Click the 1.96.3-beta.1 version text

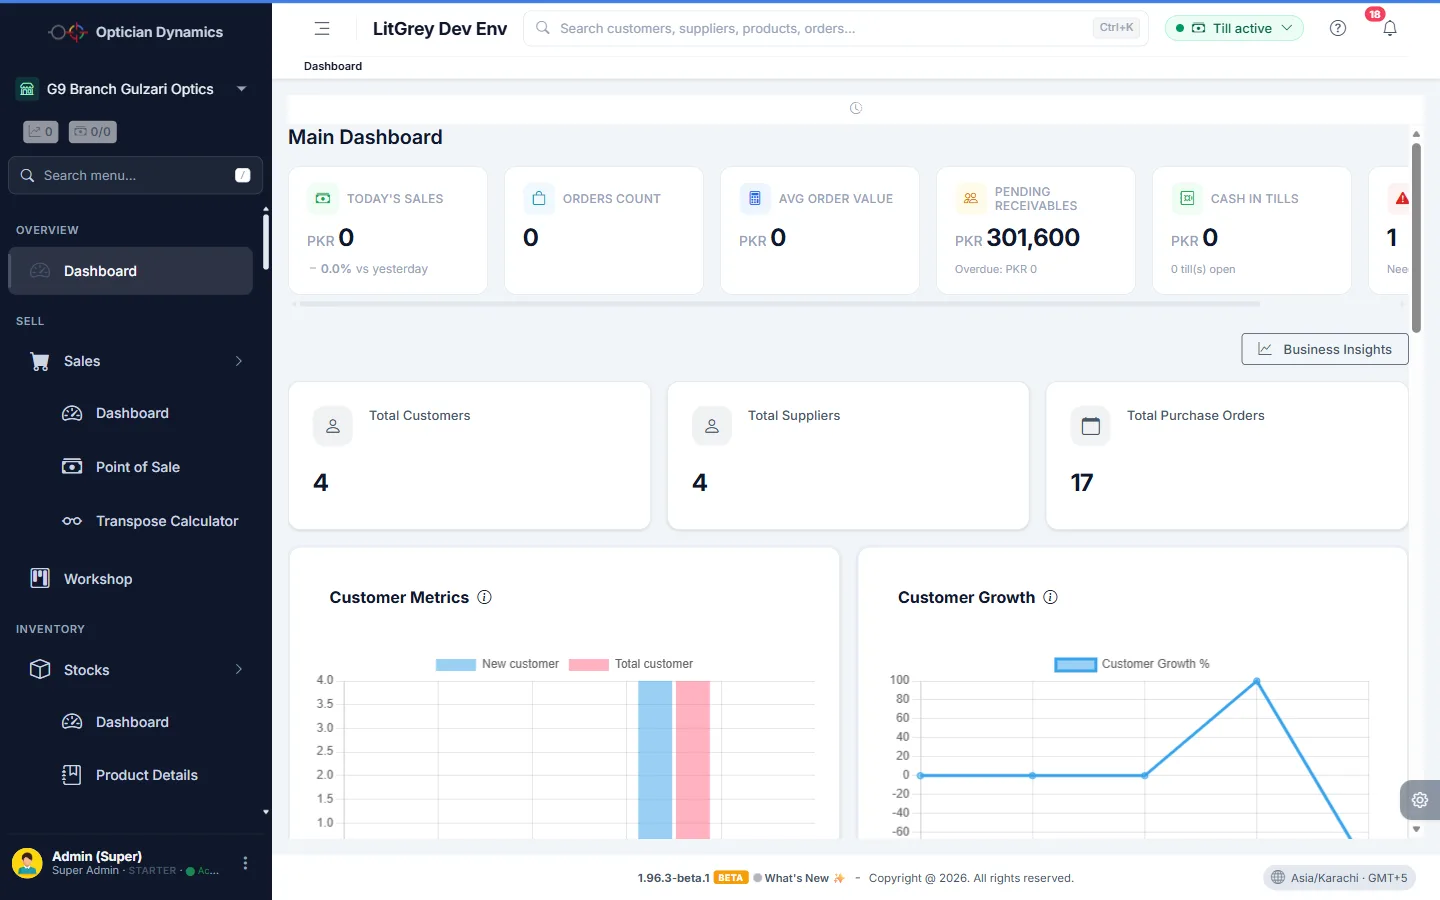[x=673, y=878]
